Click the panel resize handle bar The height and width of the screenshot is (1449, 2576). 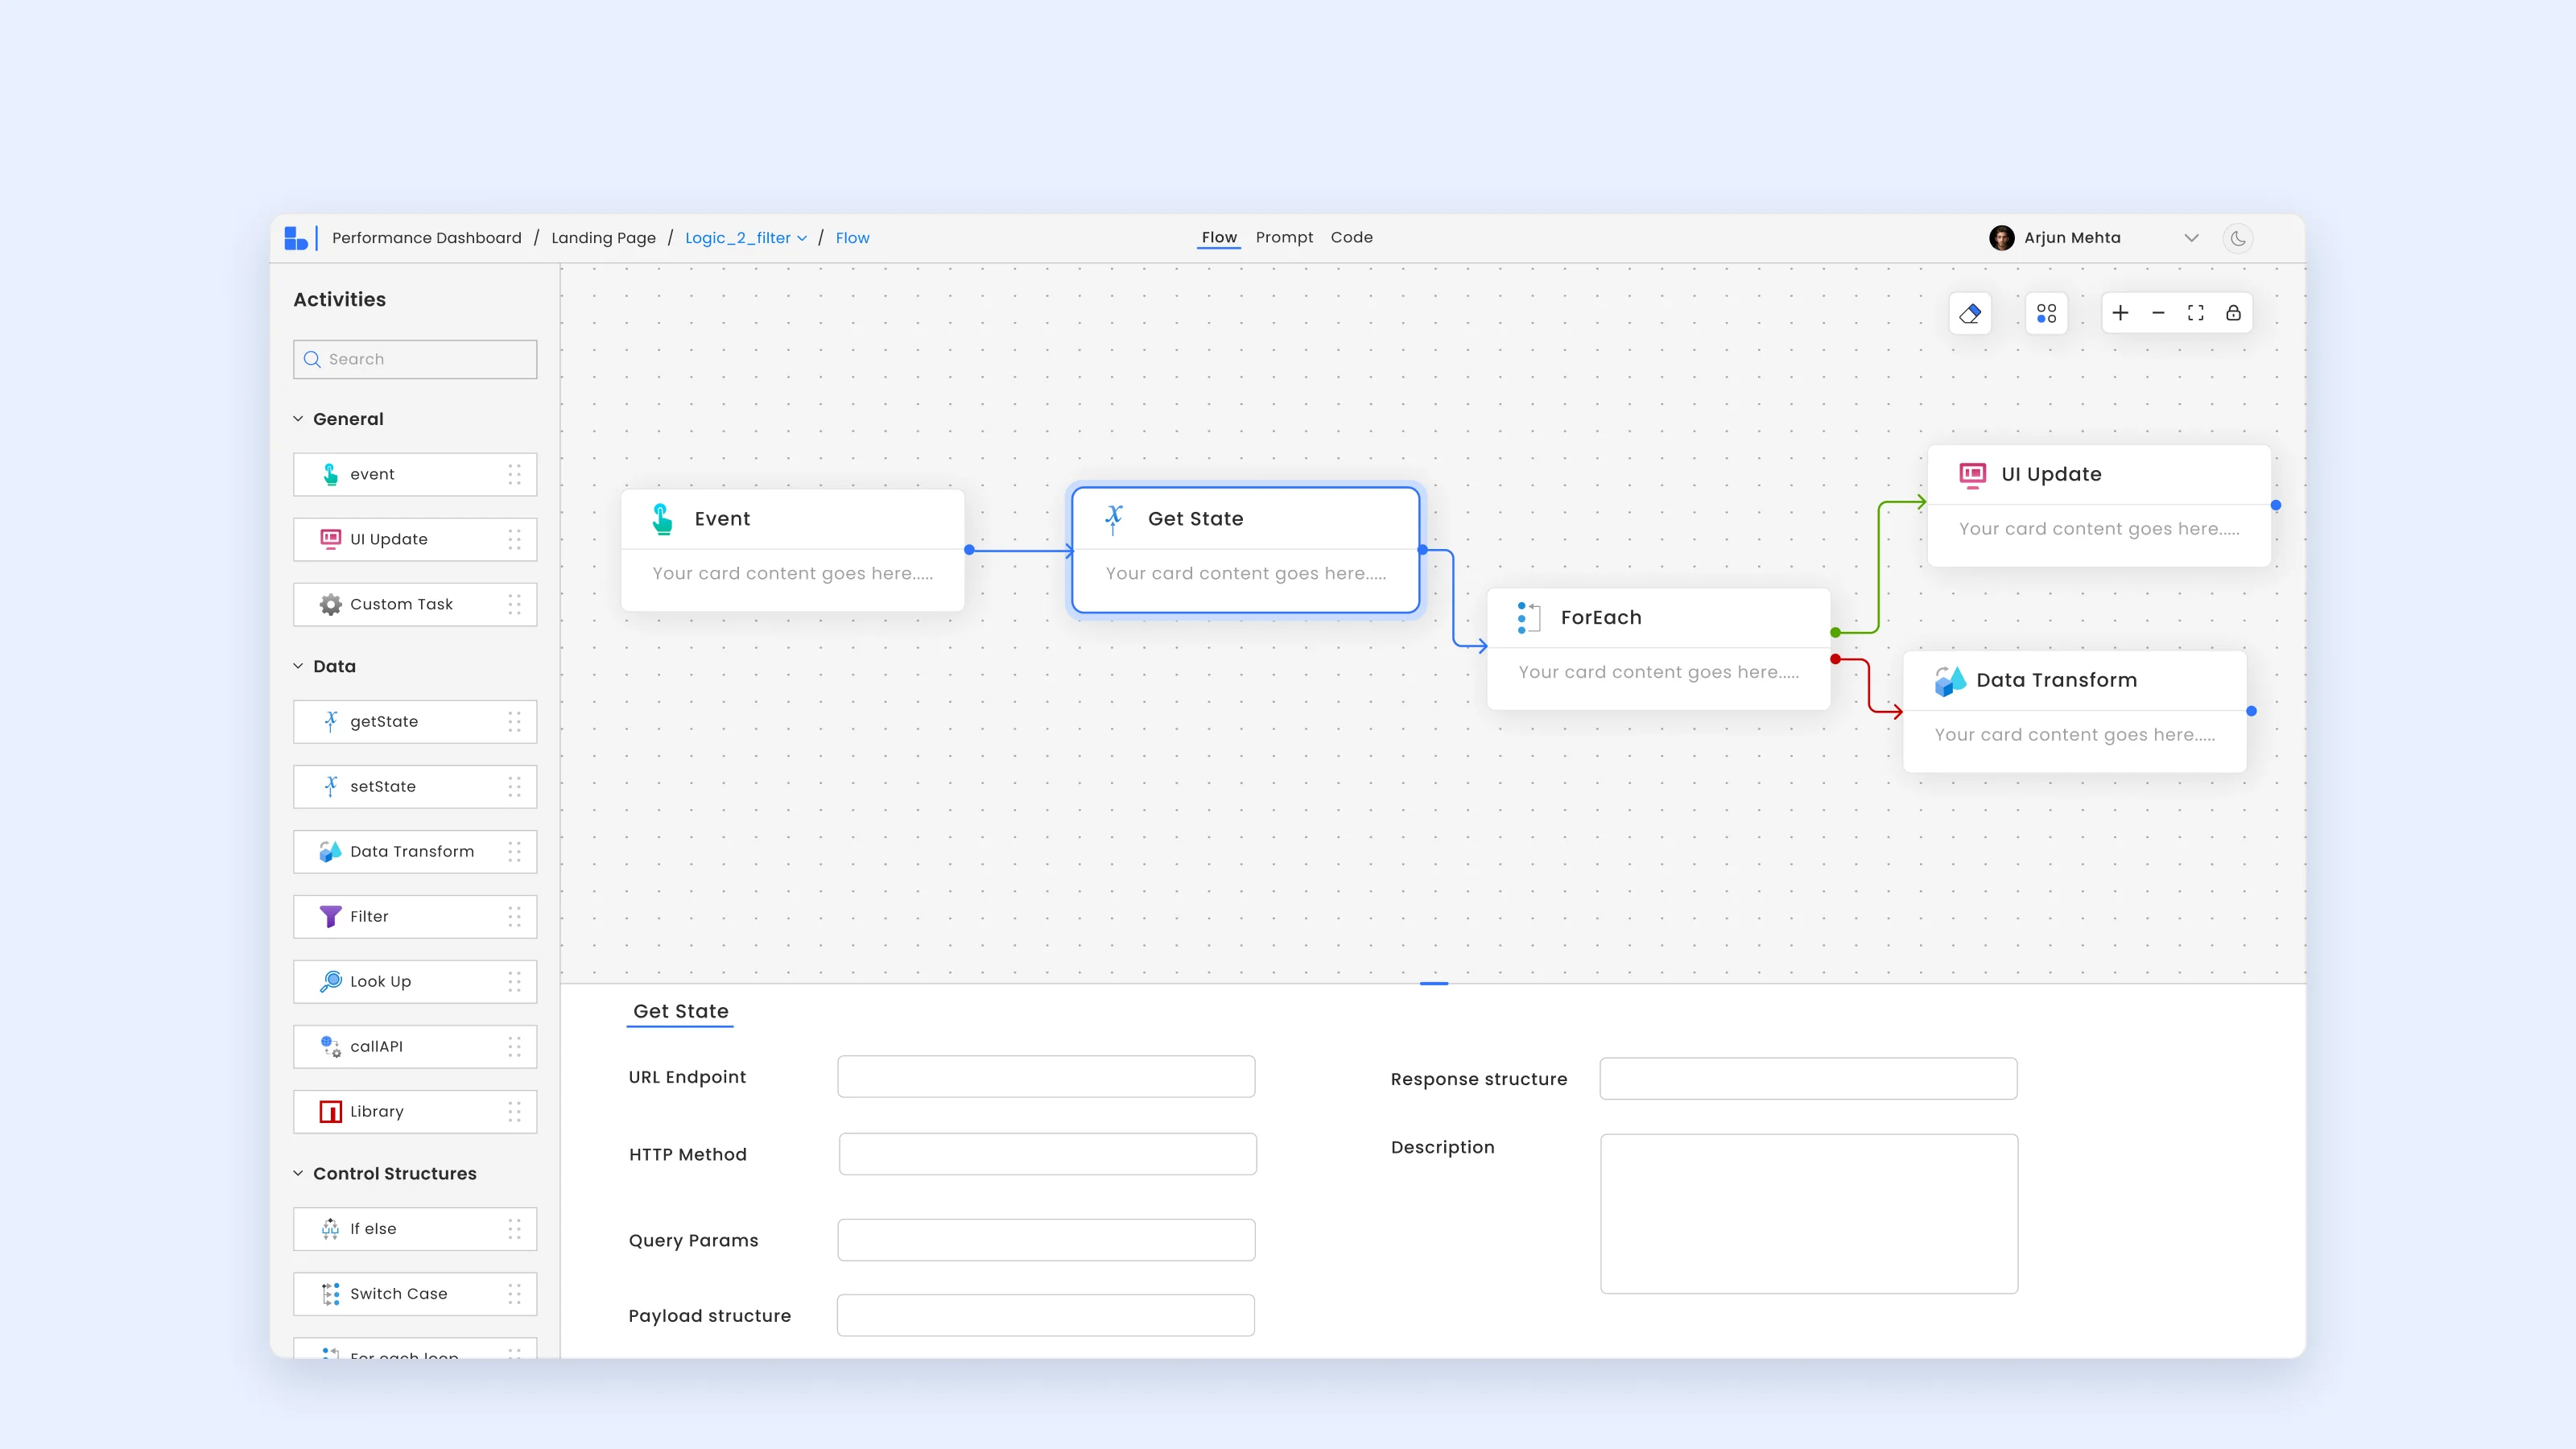[1433, 983]
